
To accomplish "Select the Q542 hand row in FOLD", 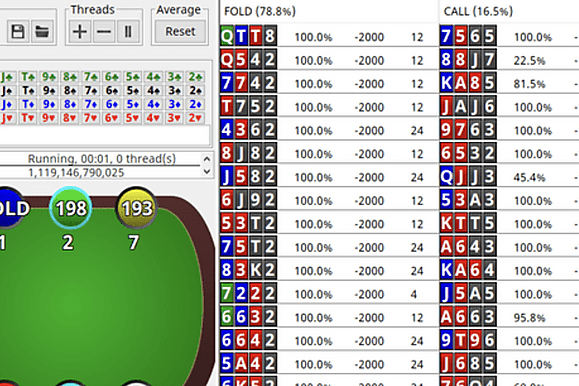I will 329,59.
